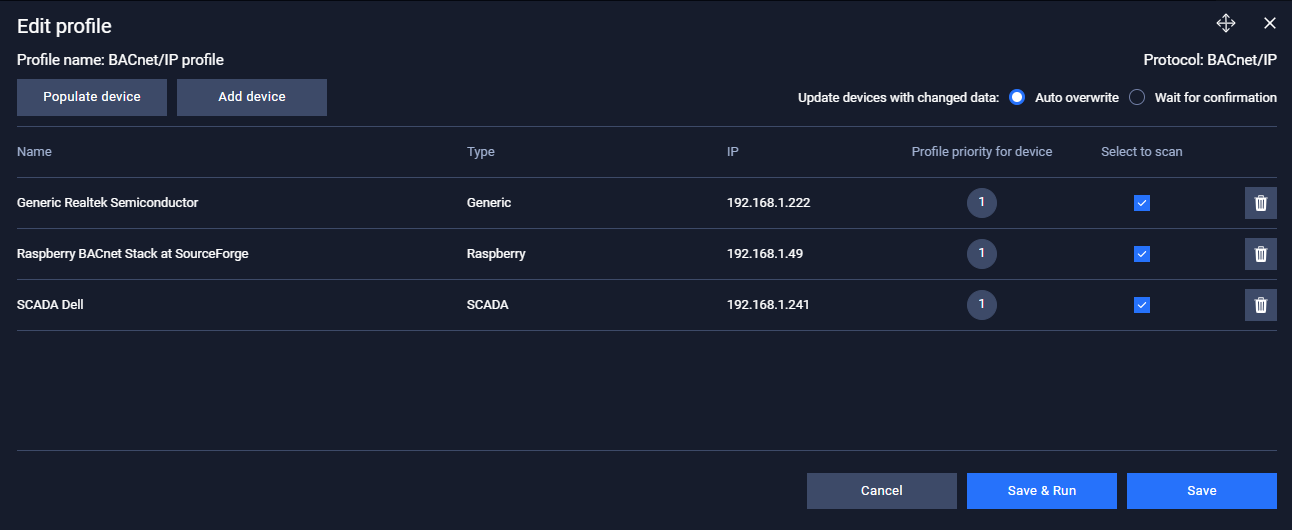The width and height of the screenshot is (1292, 530).
Task: Toggle scan checkbox for Raspberry BACnet Stack
Action: pyautogui.click(x=1142, y=254)
